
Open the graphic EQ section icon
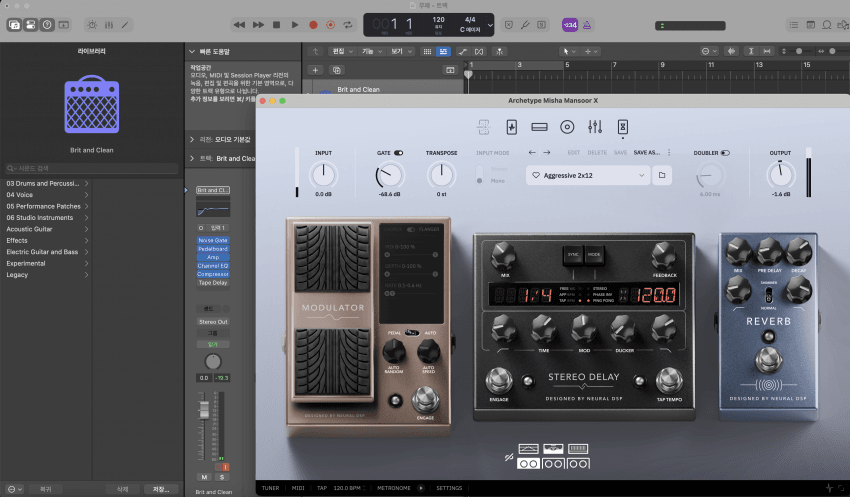click(595, 127)
